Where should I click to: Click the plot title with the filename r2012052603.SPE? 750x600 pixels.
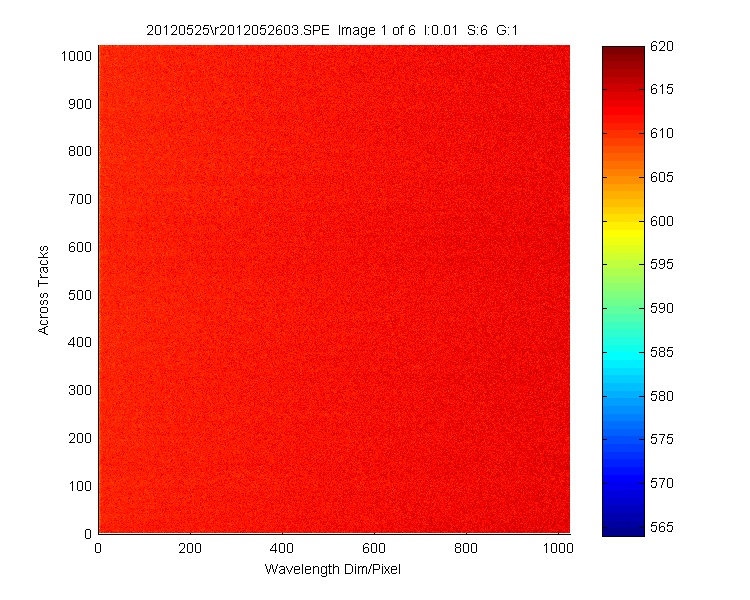(x=332, y=31)
